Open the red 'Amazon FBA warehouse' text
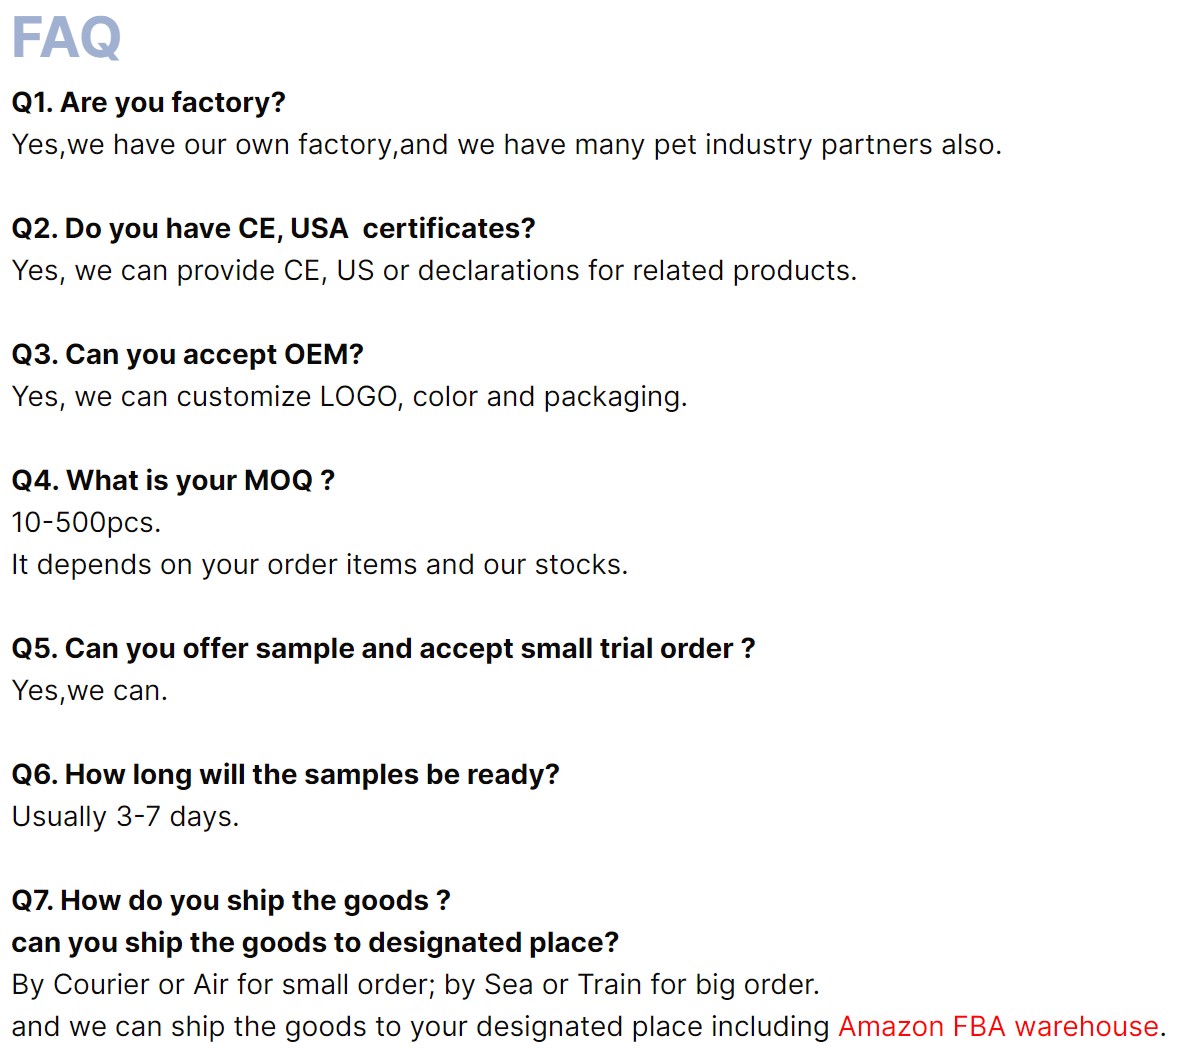 [x=998, y=1027]
